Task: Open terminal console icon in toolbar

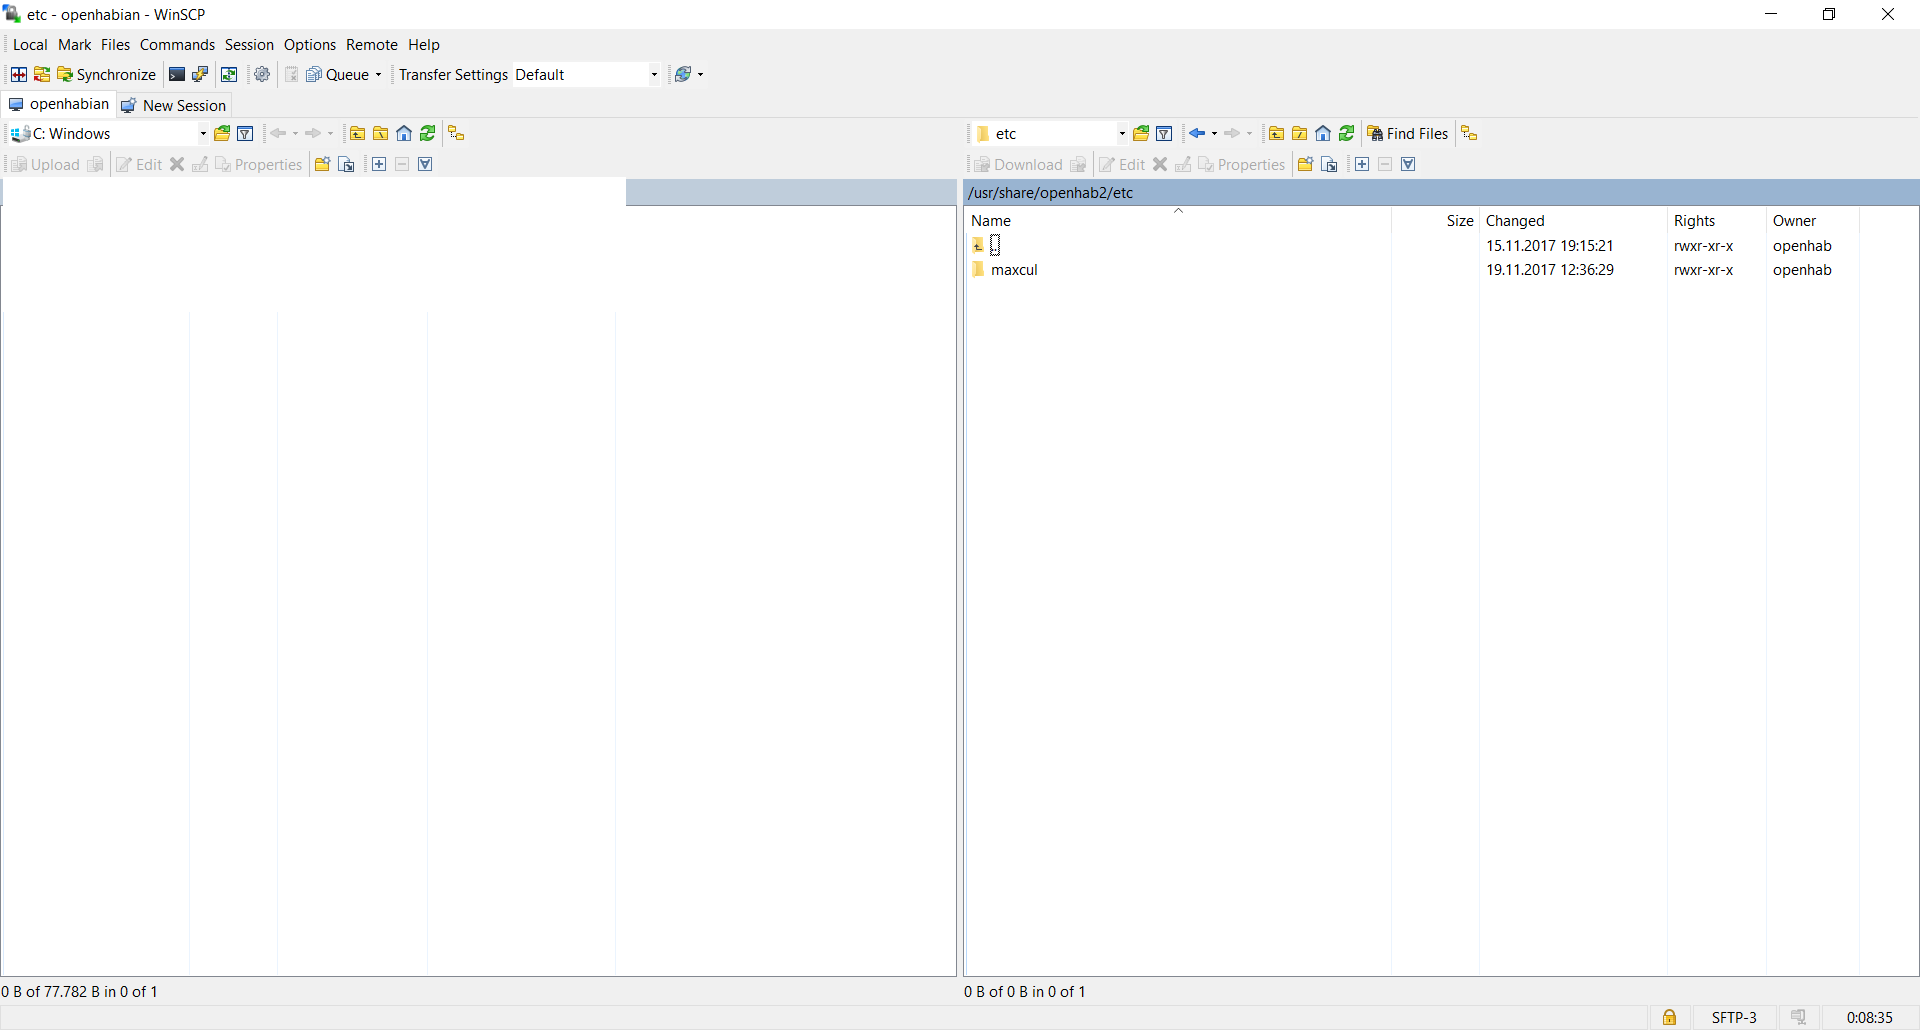Action: 177,75
